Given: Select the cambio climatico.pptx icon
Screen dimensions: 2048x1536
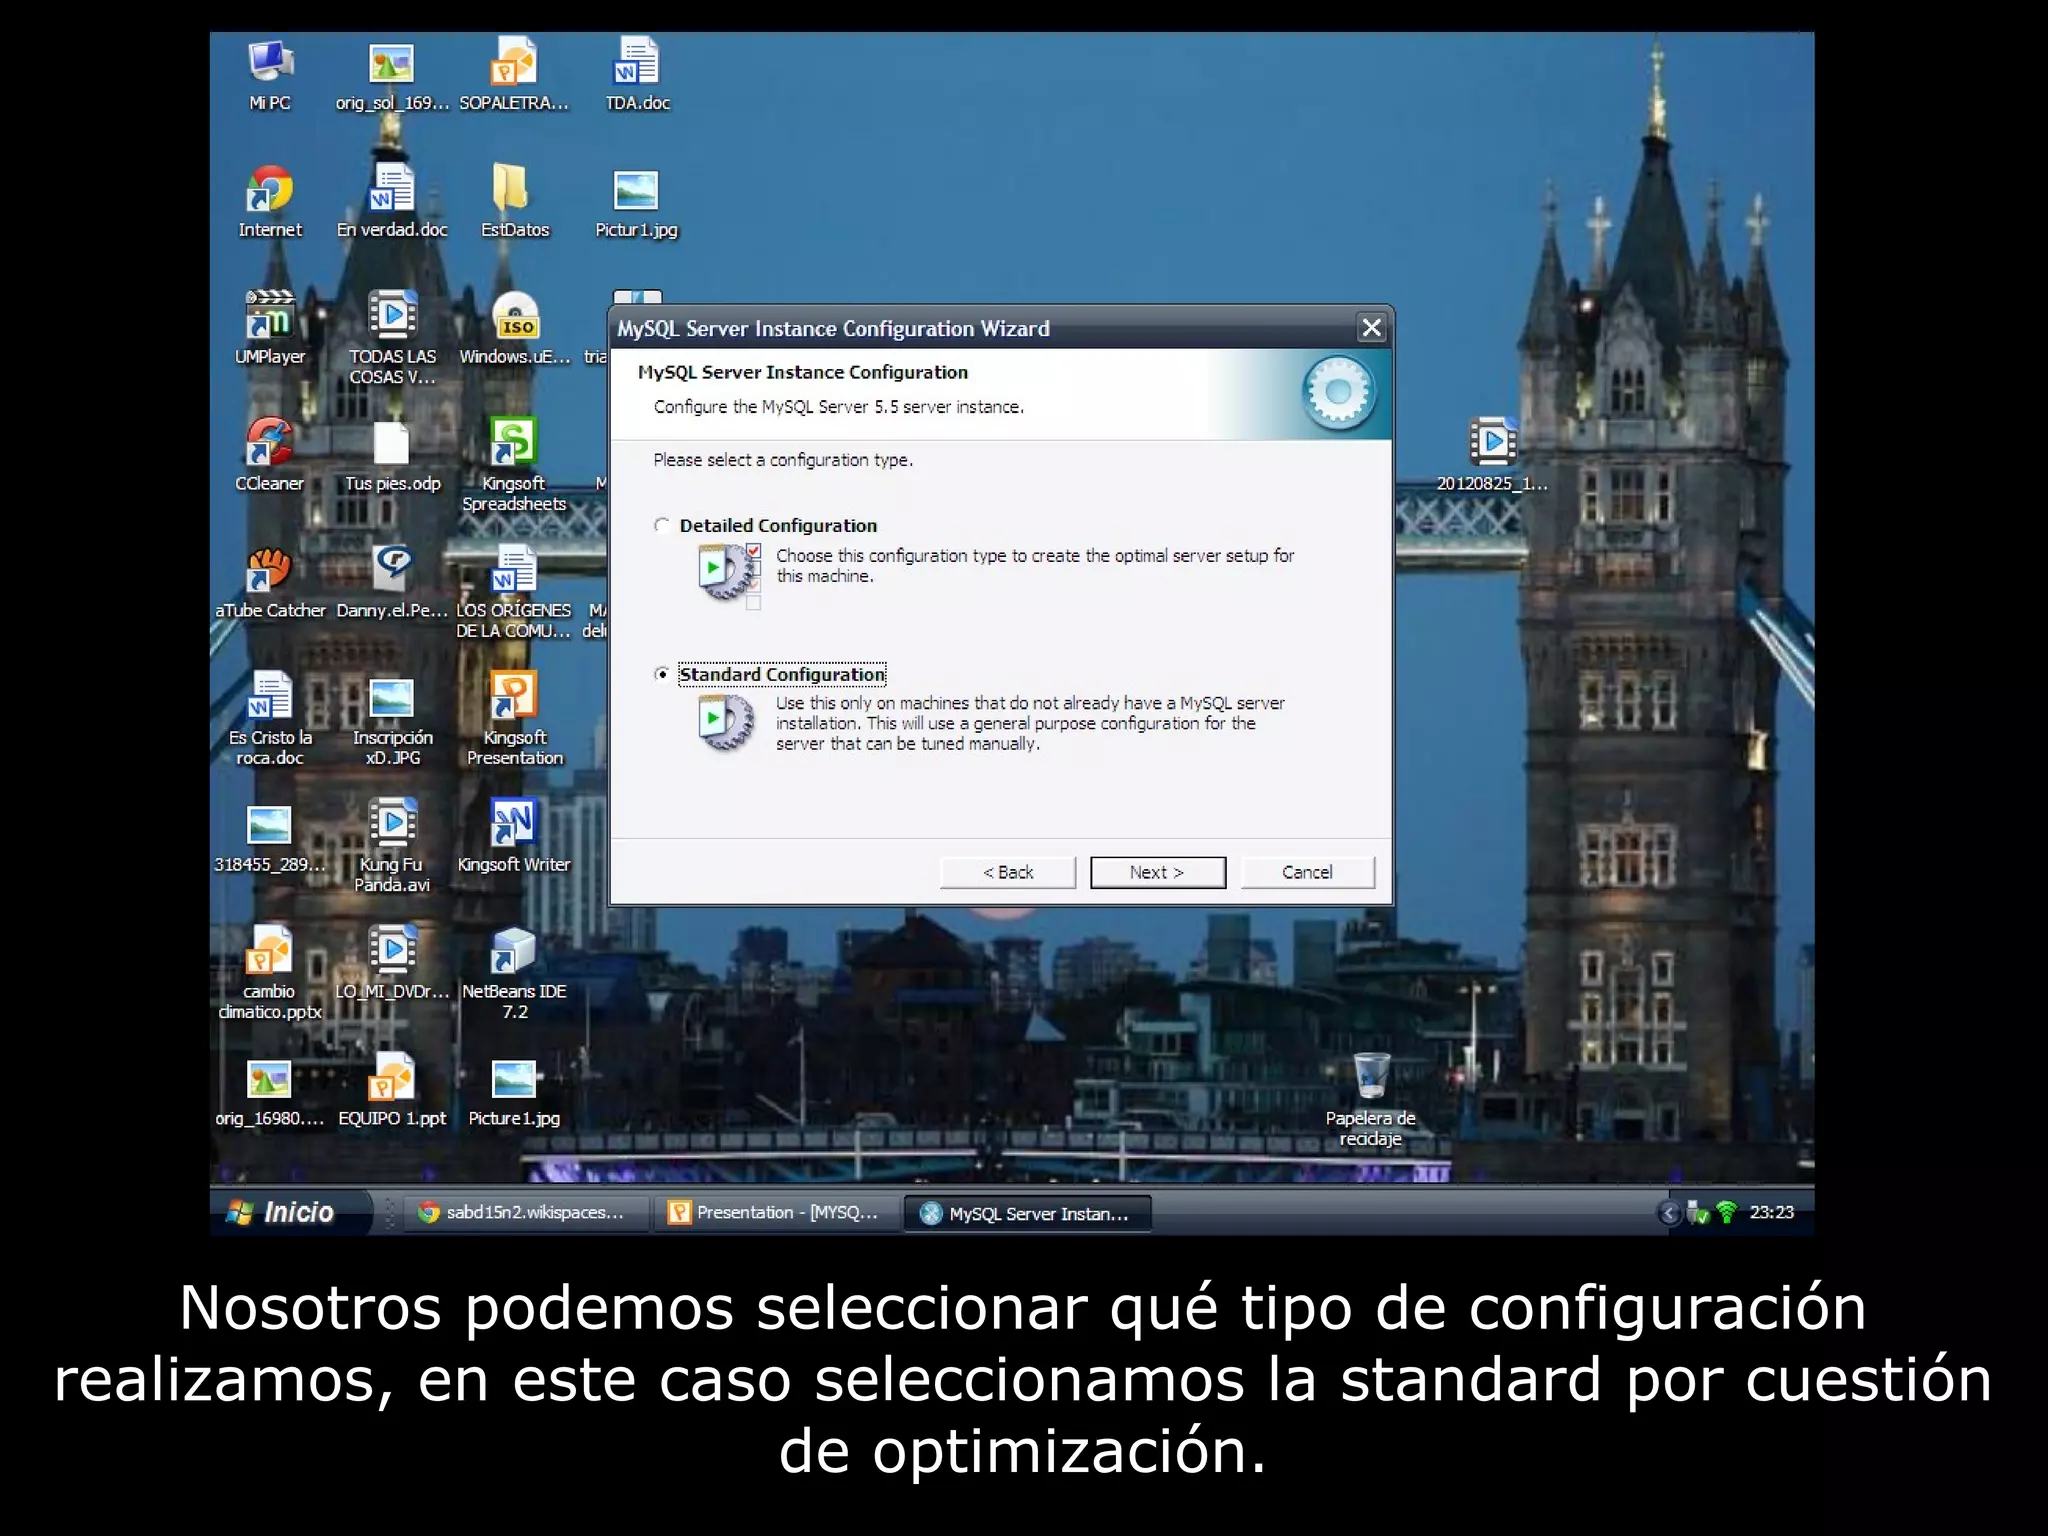Looking at the screenshot, I should 270,951.
